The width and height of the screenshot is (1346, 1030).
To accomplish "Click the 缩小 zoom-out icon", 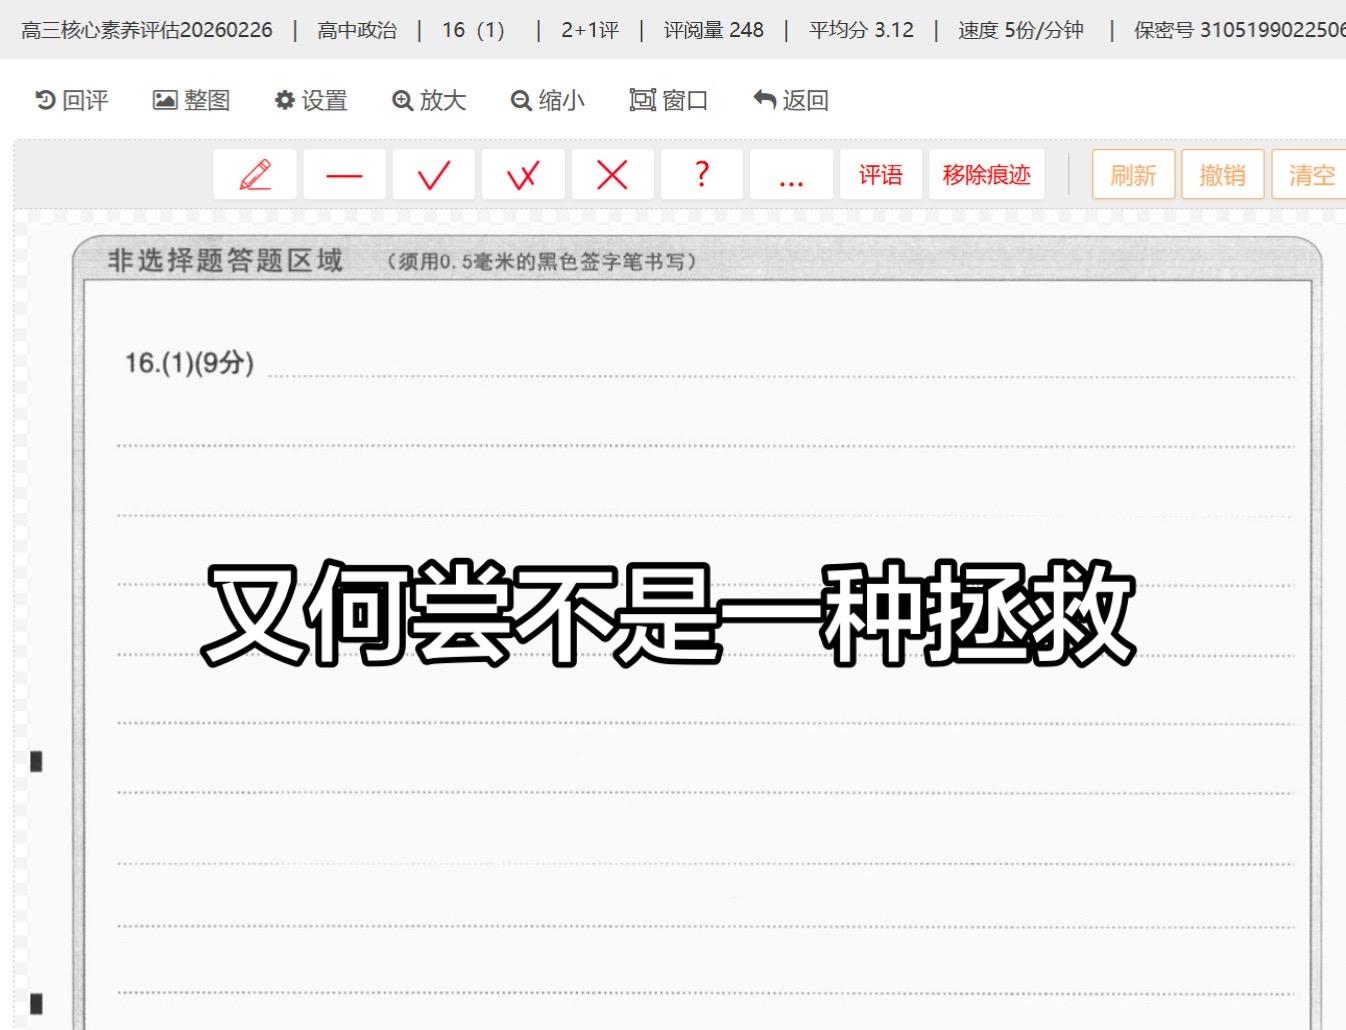I will pos(547,99).
